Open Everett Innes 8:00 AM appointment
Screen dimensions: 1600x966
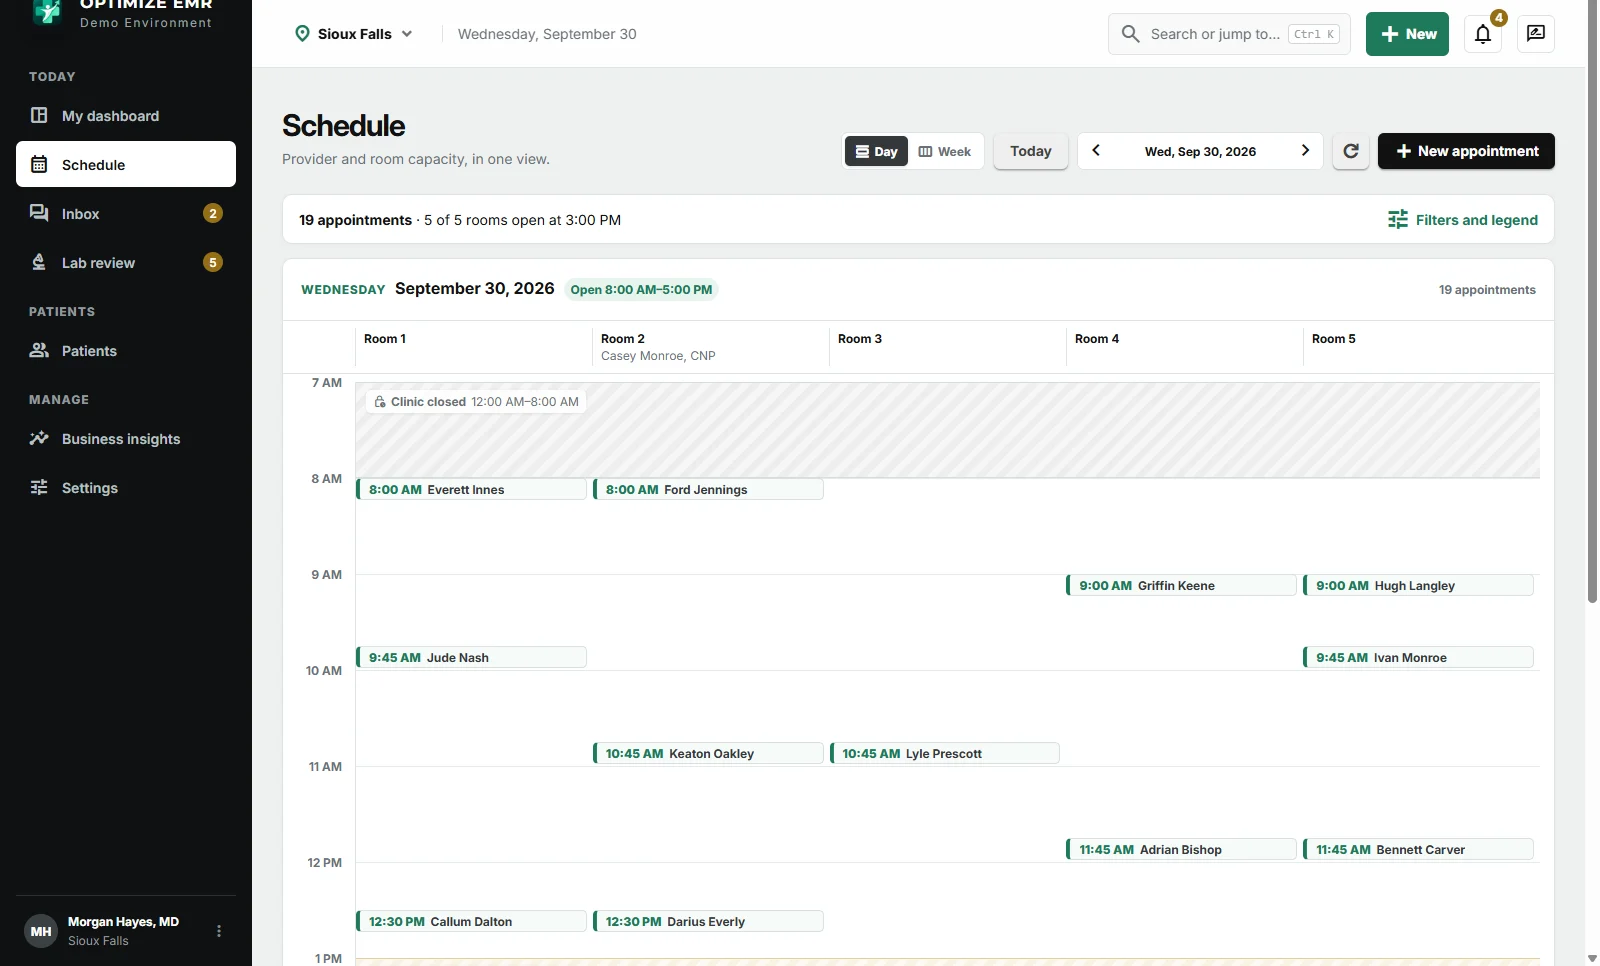tap(471, 489)
